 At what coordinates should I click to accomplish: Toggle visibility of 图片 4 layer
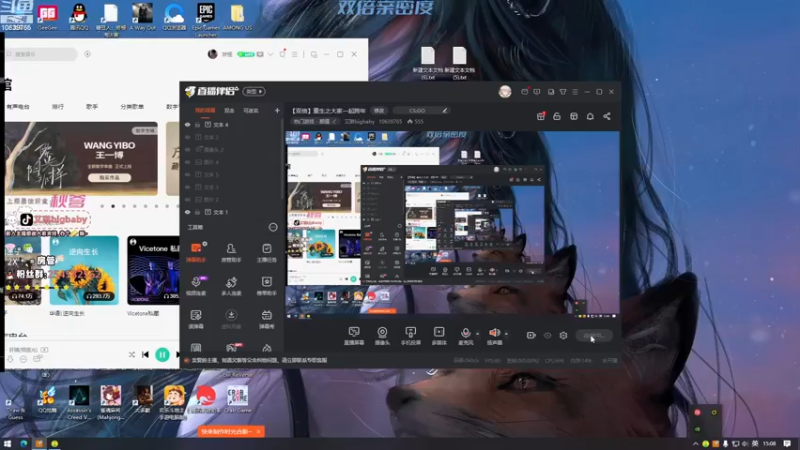click(188, 162)
